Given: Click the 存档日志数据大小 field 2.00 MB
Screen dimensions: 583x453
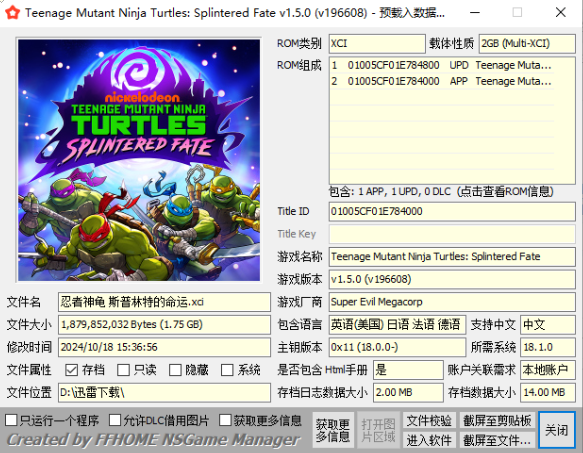Looking at the screenshot, I should coord(408,392).
